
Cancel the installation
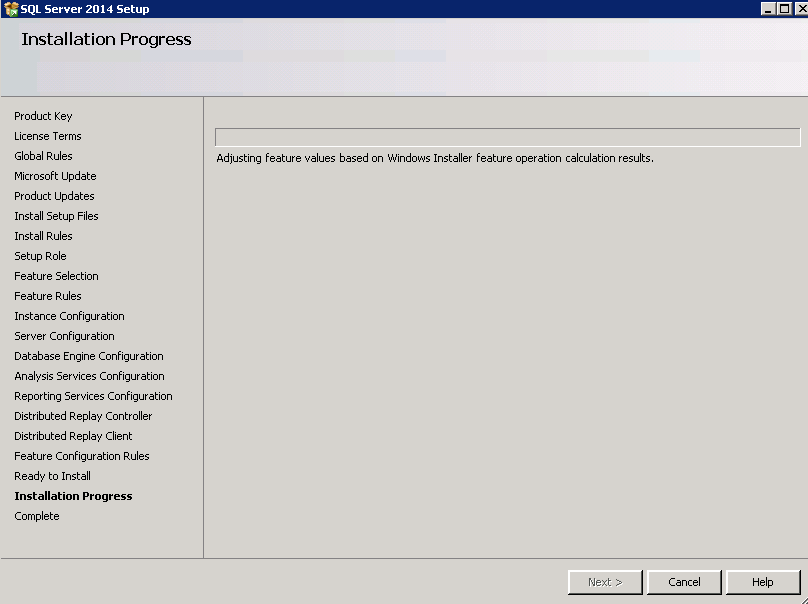pos(684,582)
